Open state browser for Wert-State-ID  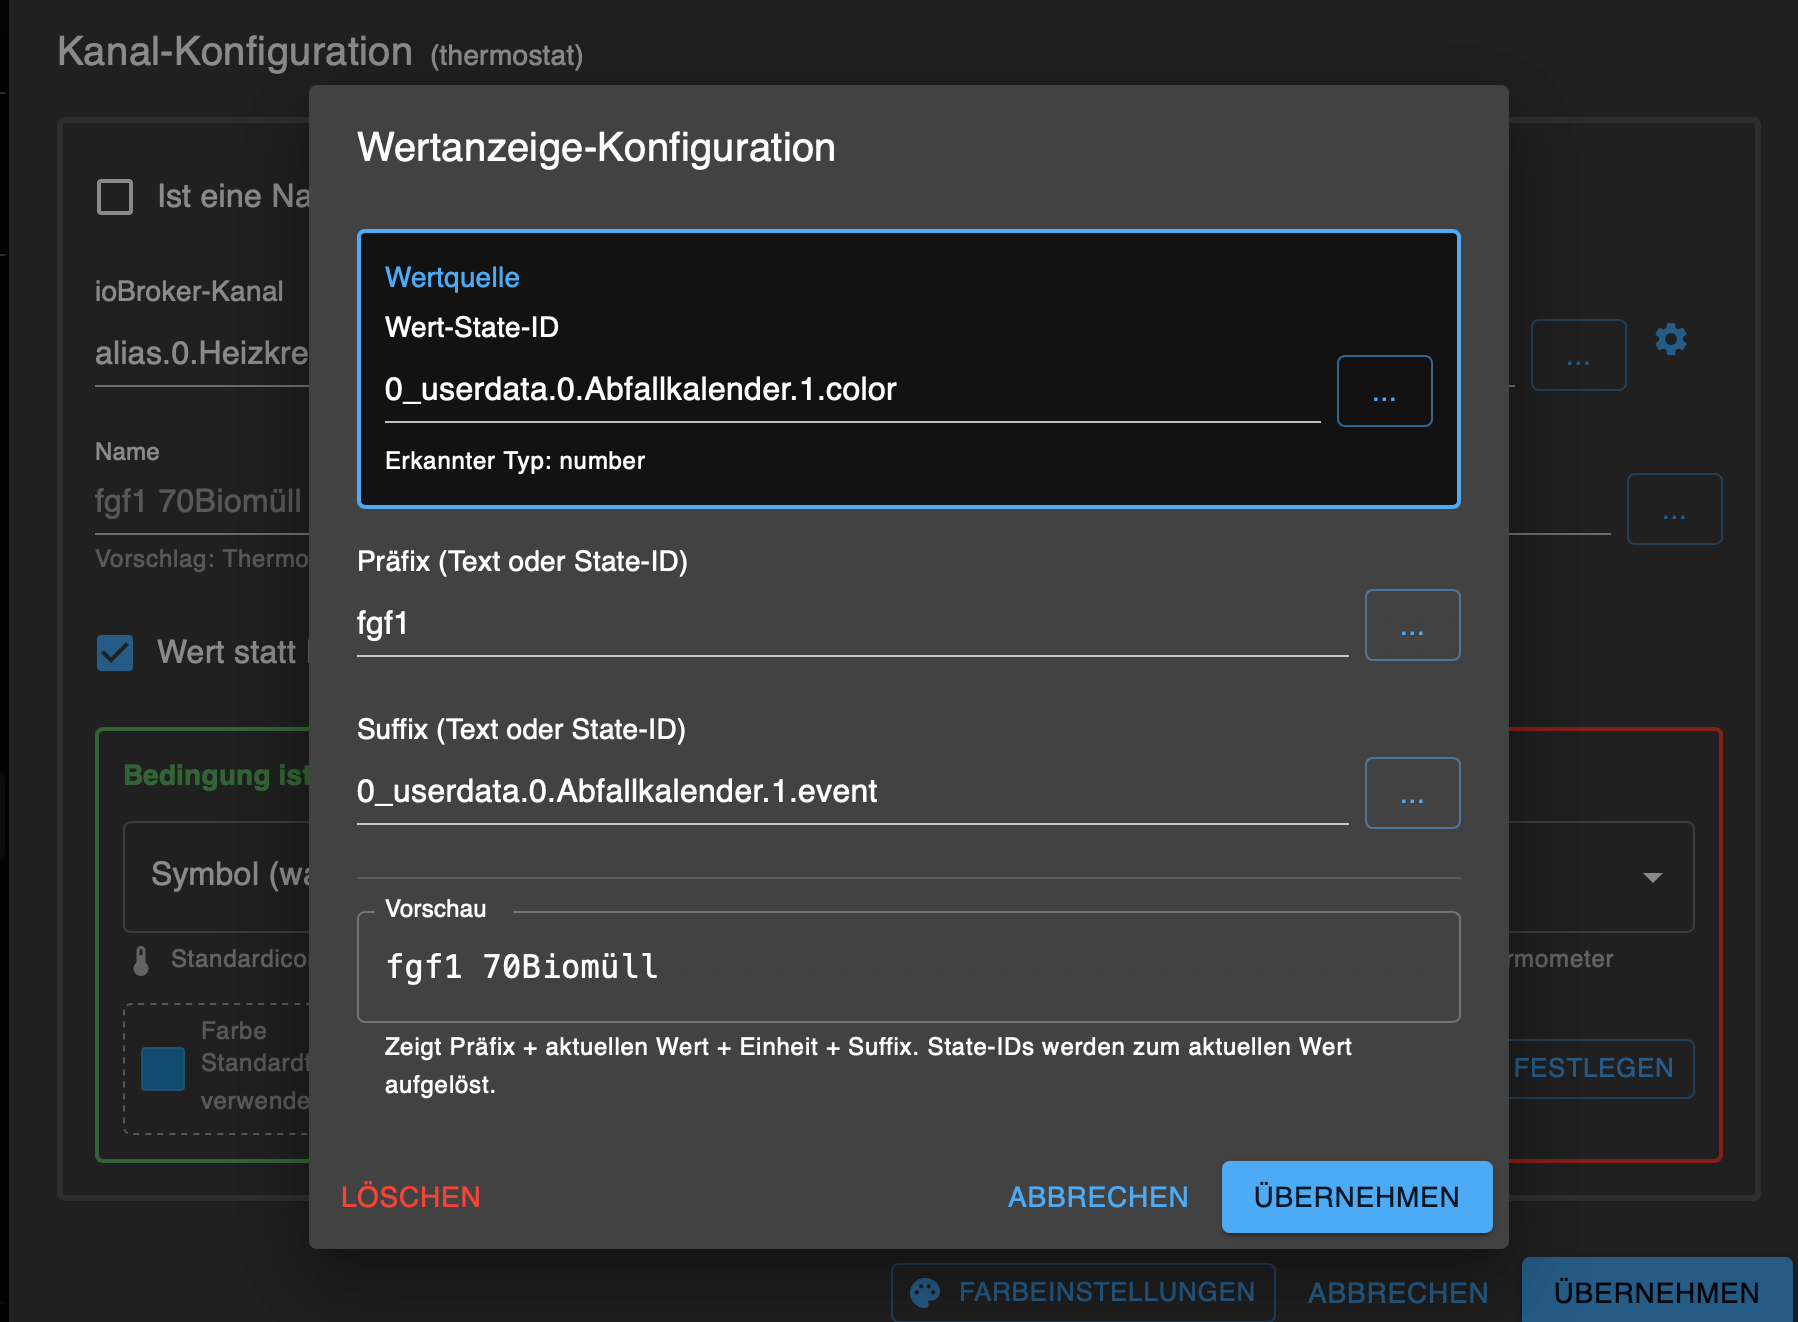pyautogui.click(x=1384, y=391)
